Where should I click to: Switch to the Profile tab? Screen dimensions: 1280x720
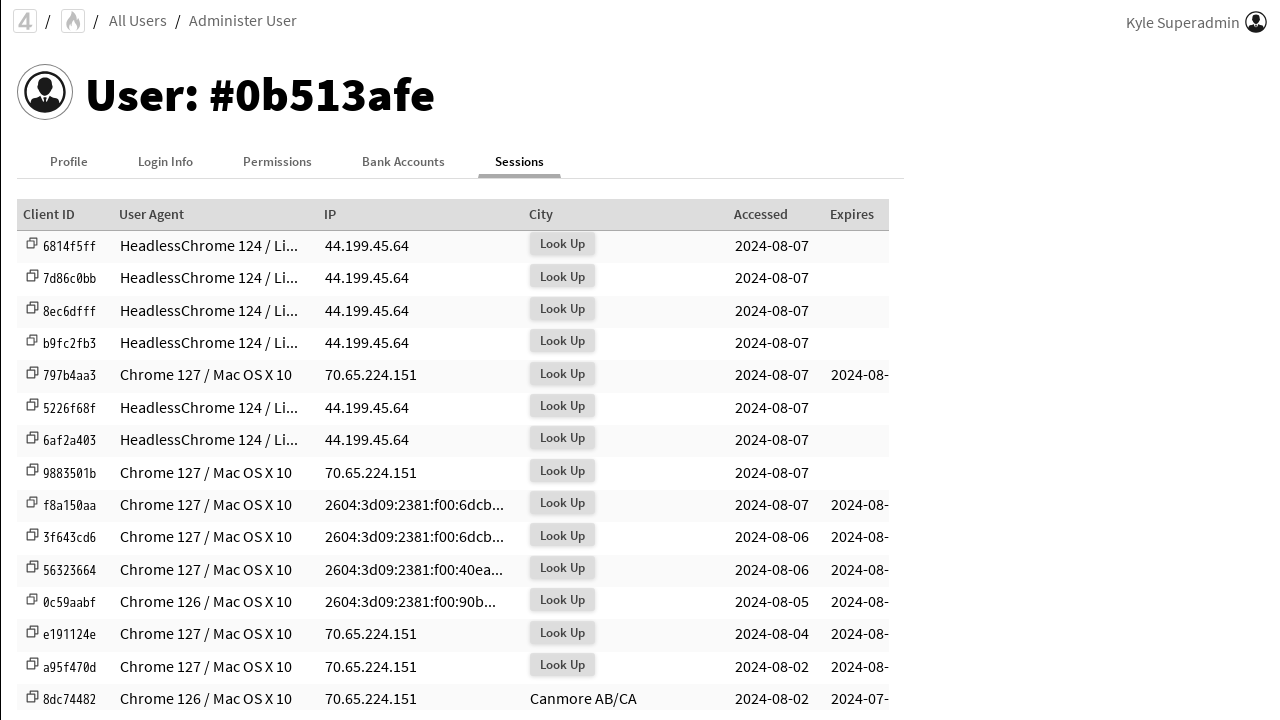69,162
